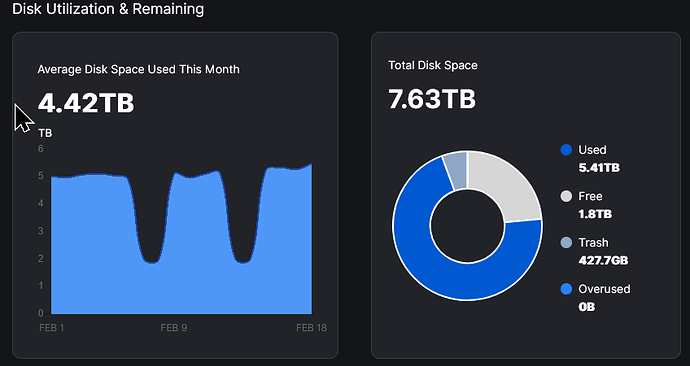Click the Disk Utilization & Remaining header
Screen dimensions: 690x366
(x=108, y=9)
